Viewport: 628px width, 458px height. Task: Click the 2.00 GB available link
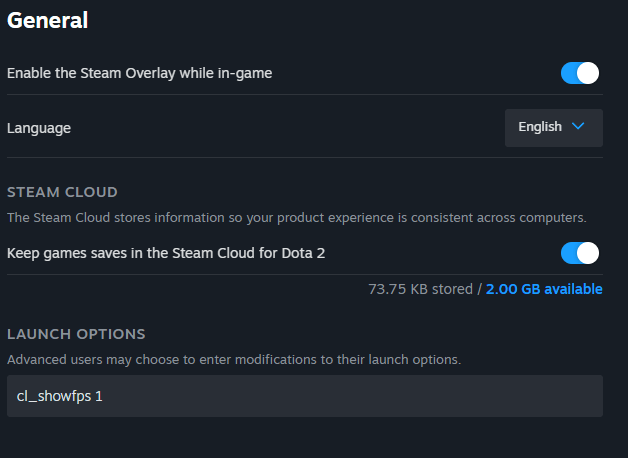544,289
